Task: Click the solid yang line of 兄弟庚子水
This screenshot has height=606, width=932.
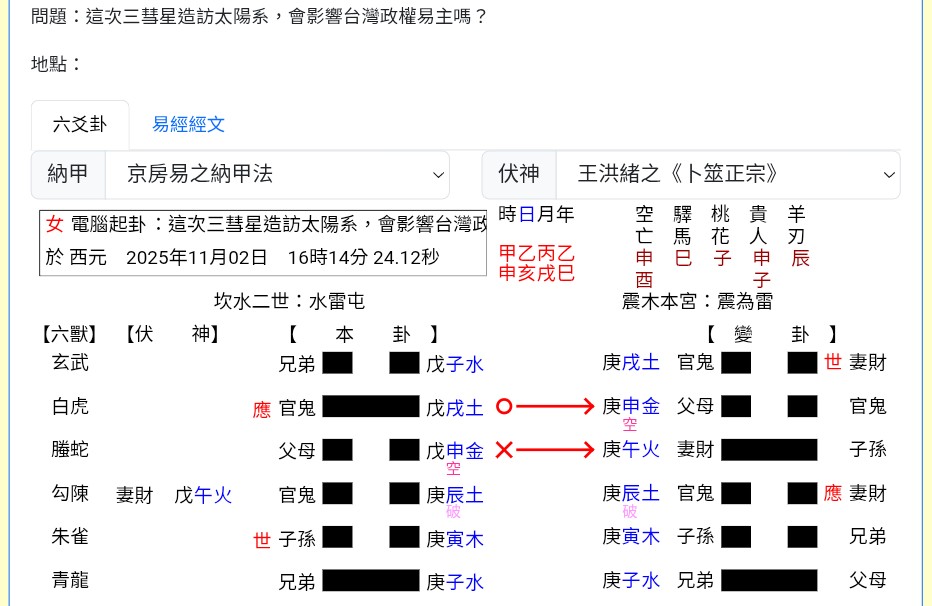Action: pyautogui.click(x=370, y=582)
